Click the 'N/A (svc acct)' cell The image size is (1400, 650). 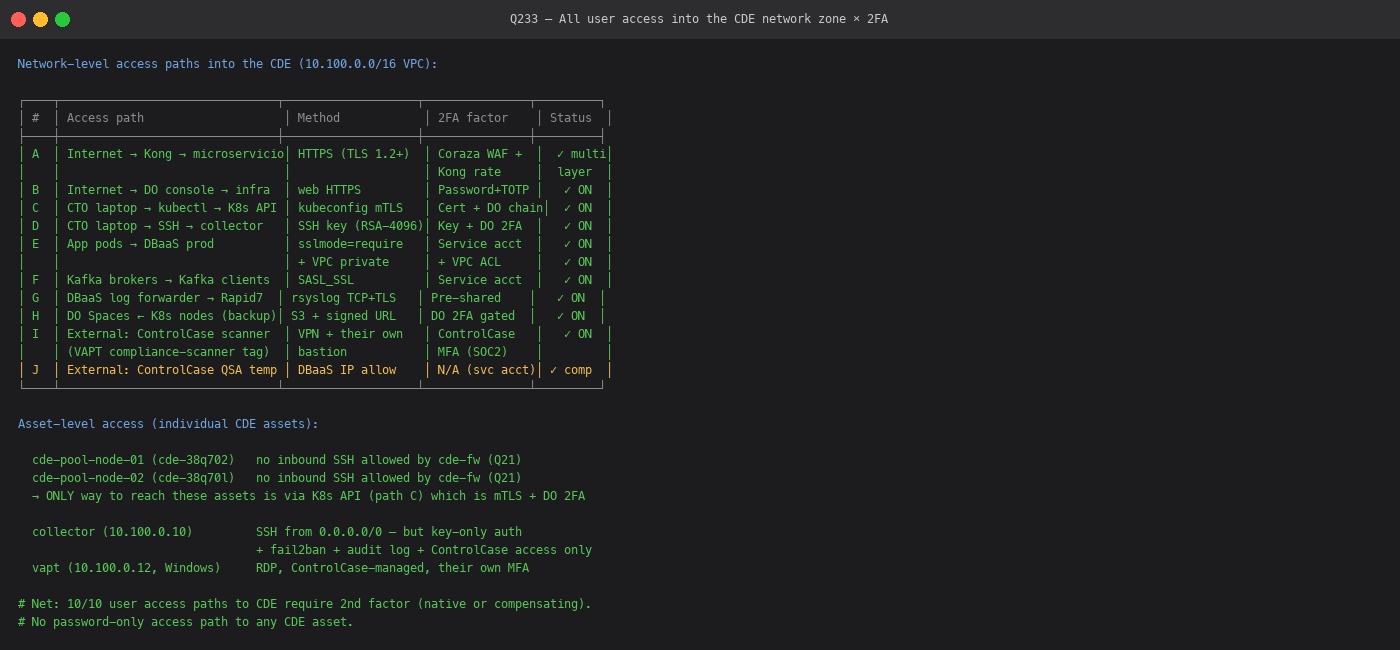click(487, 370)
